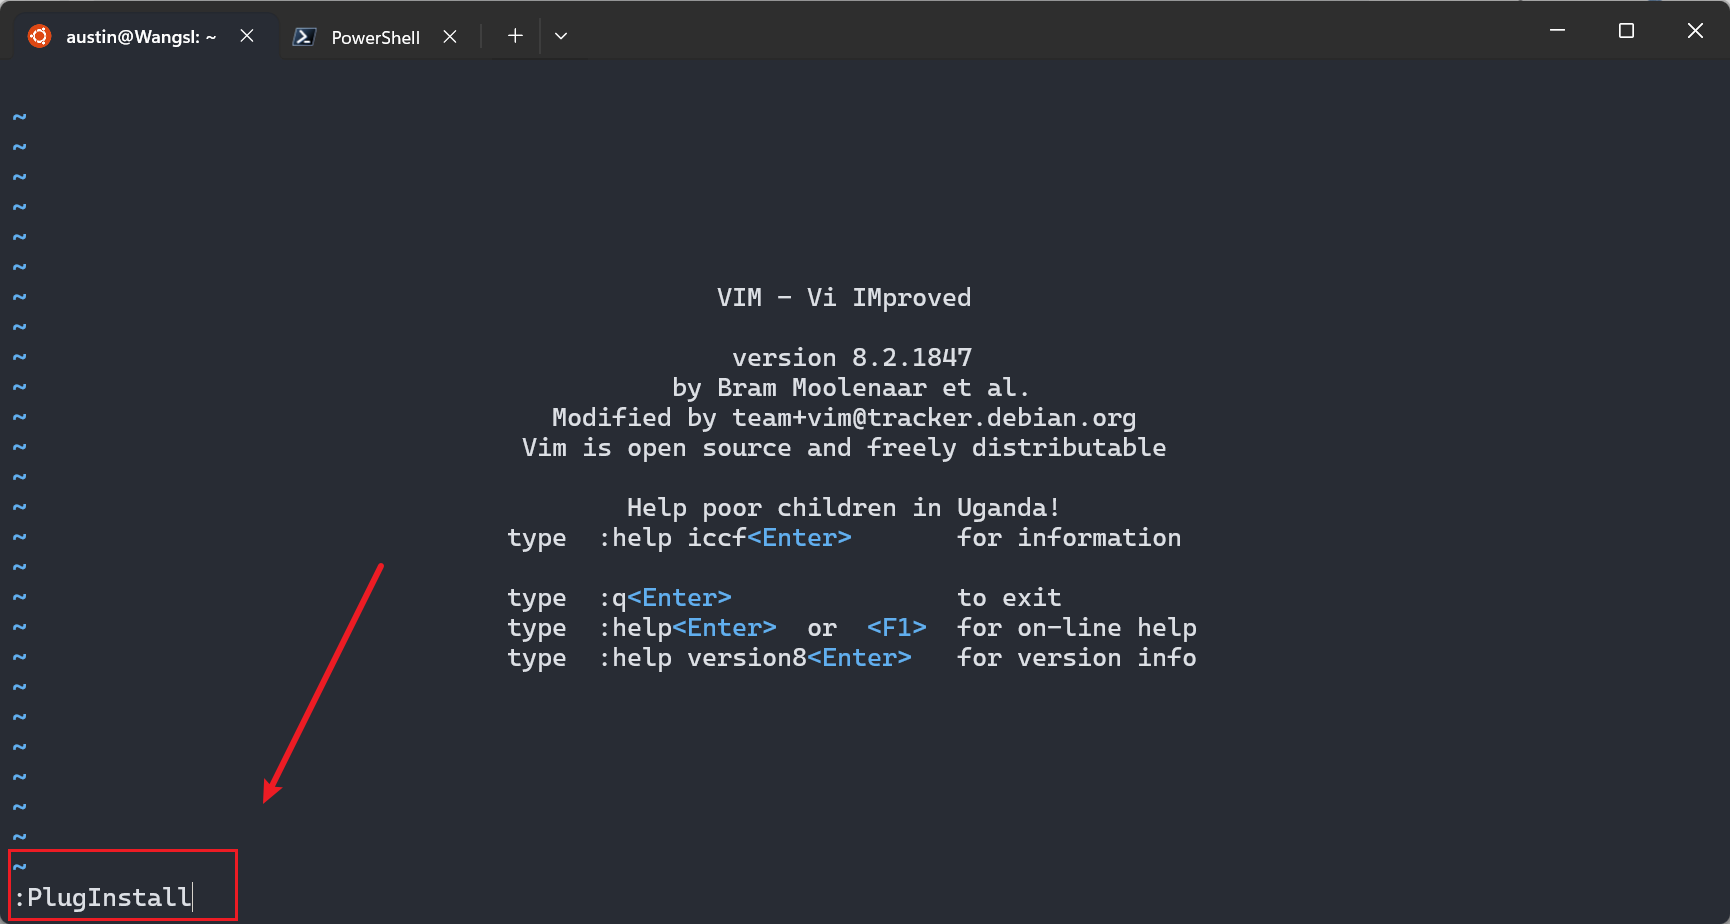
Task: Click the PowerShell icon on second tab
Action: click(x=304, y=37)
